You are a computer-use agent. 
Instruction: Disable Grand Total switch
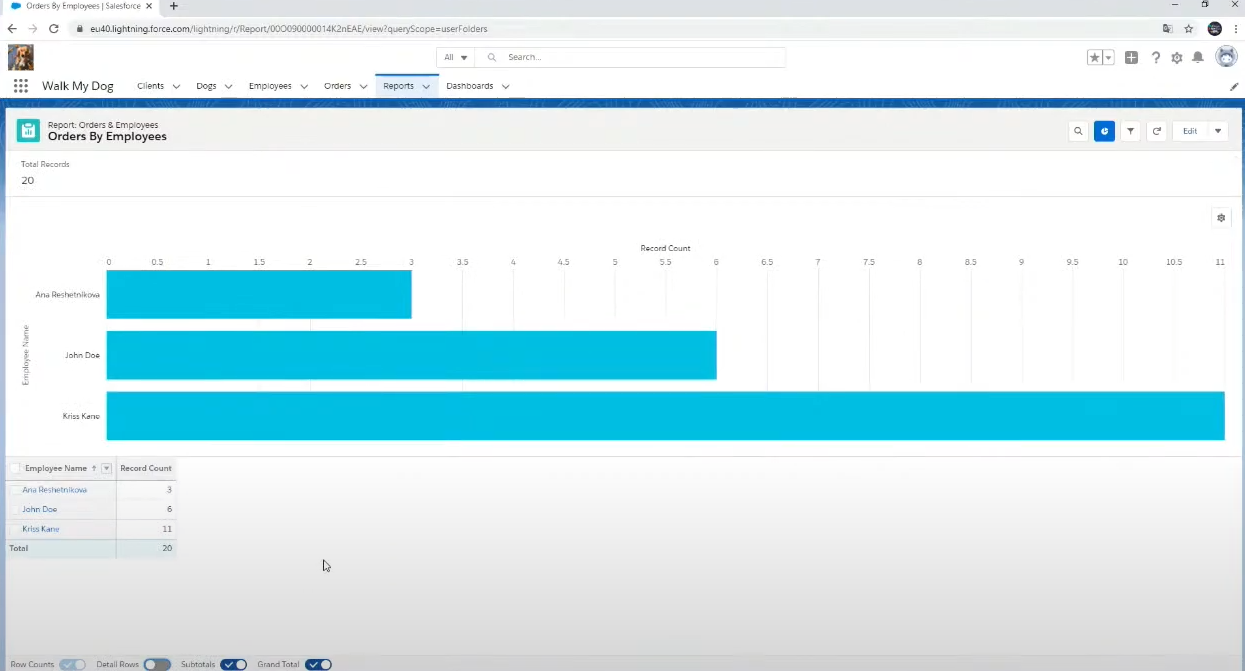point(318,664)
